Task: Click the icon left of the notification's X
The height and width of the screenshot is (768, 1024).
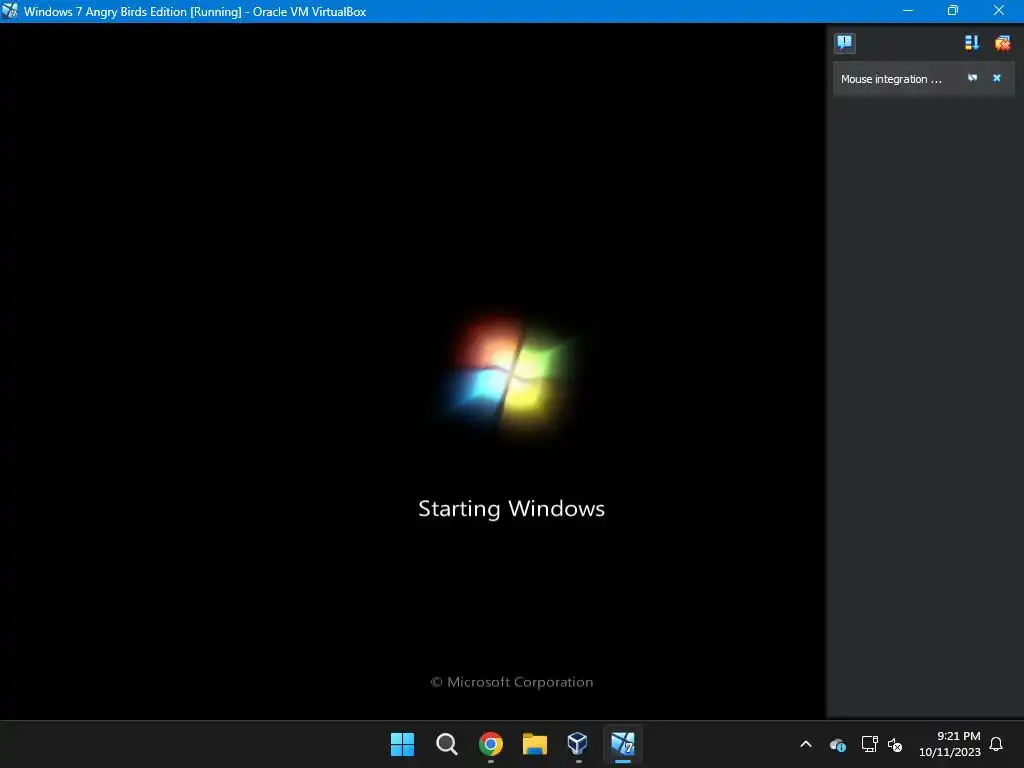Action: tap(972, 78)
